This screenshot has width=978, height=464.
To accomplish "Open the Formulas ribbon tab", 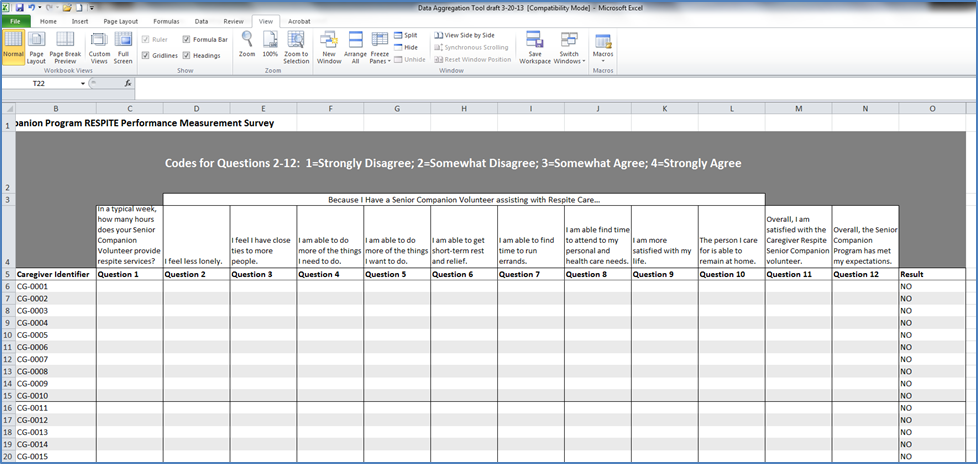I will (x=168, y=20).
